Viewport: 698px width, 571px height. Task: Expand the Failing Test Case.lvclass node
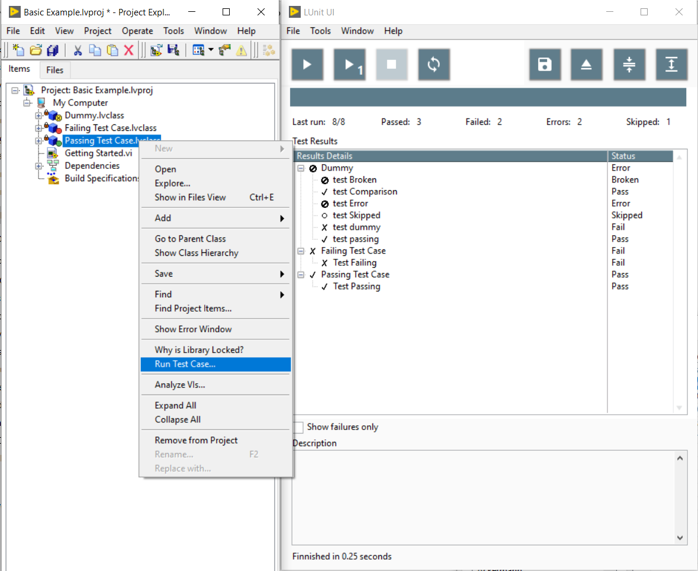pos(39,128)
